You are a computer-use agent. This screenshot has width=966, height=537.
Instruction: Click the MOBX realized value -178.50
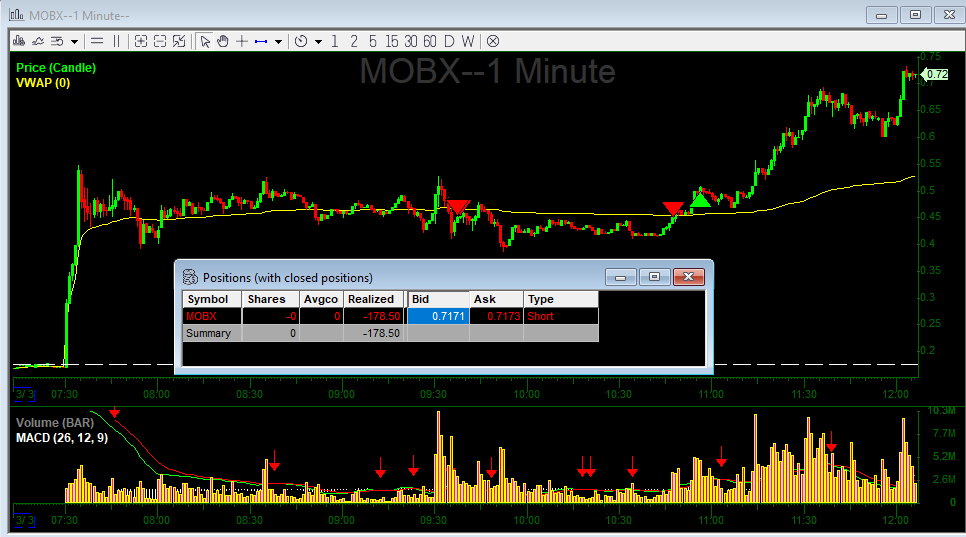[x=373, y=316]
